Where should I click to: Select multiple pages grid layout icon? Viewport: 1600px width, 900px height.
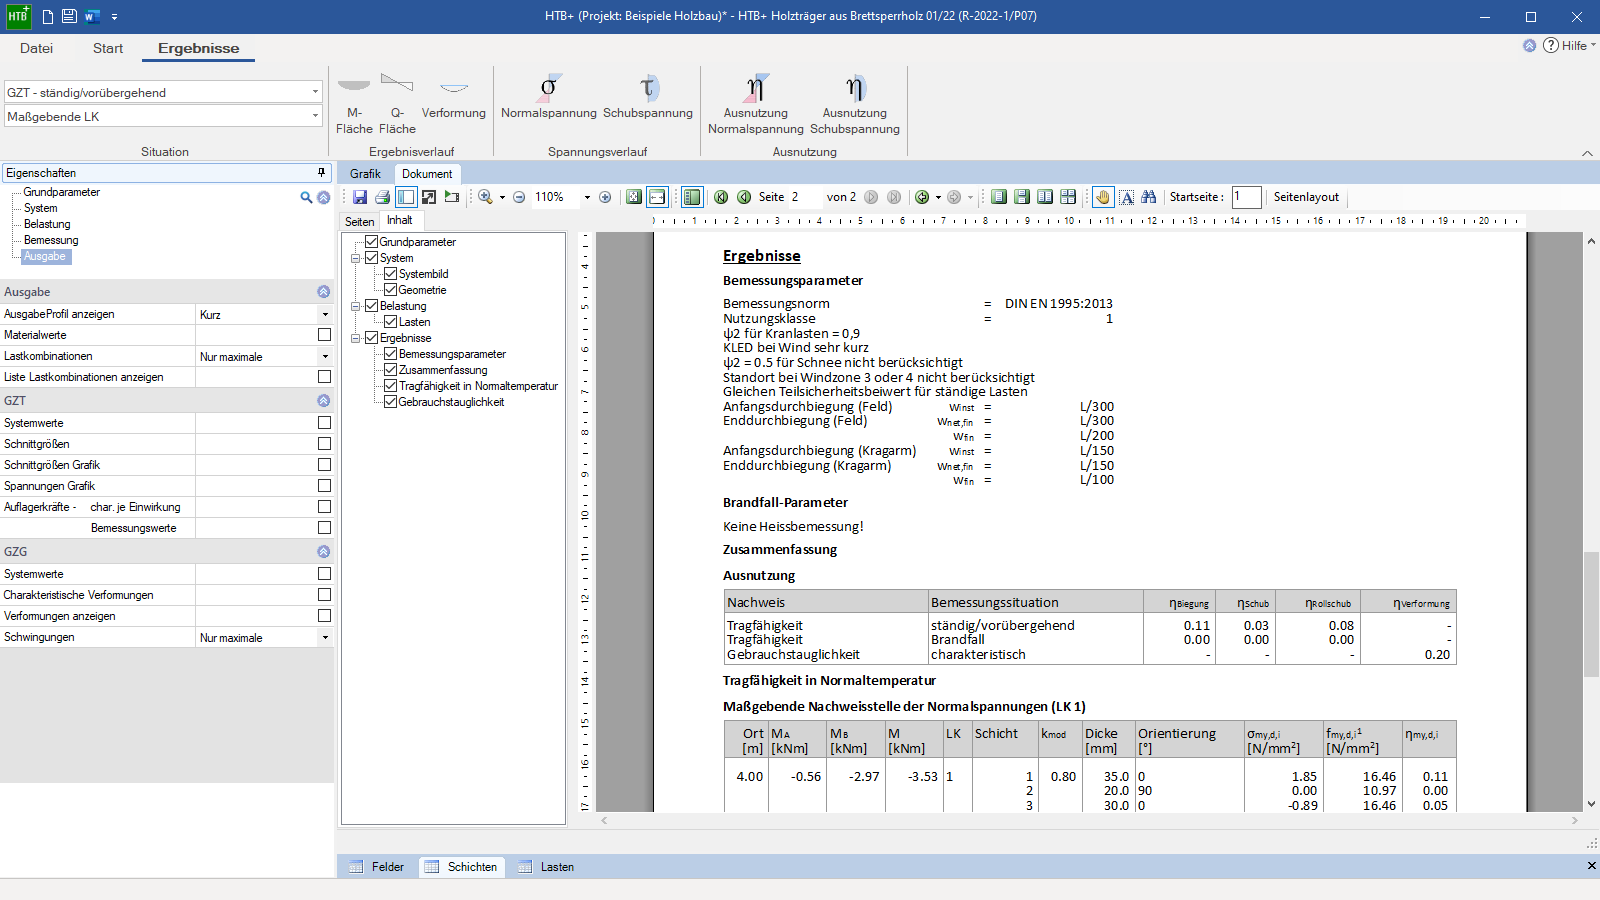[1068, 197]
